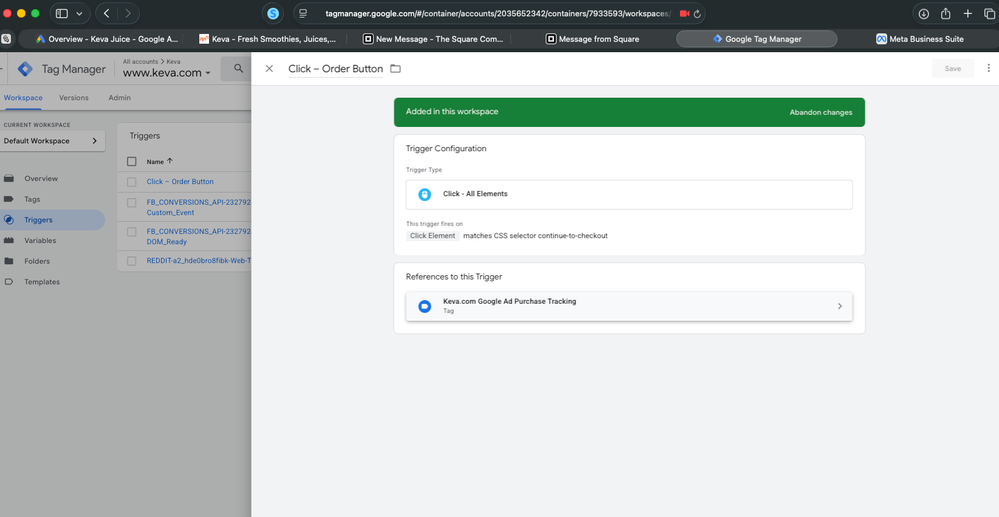Click Abandon changes in green banner

[821, 112]
